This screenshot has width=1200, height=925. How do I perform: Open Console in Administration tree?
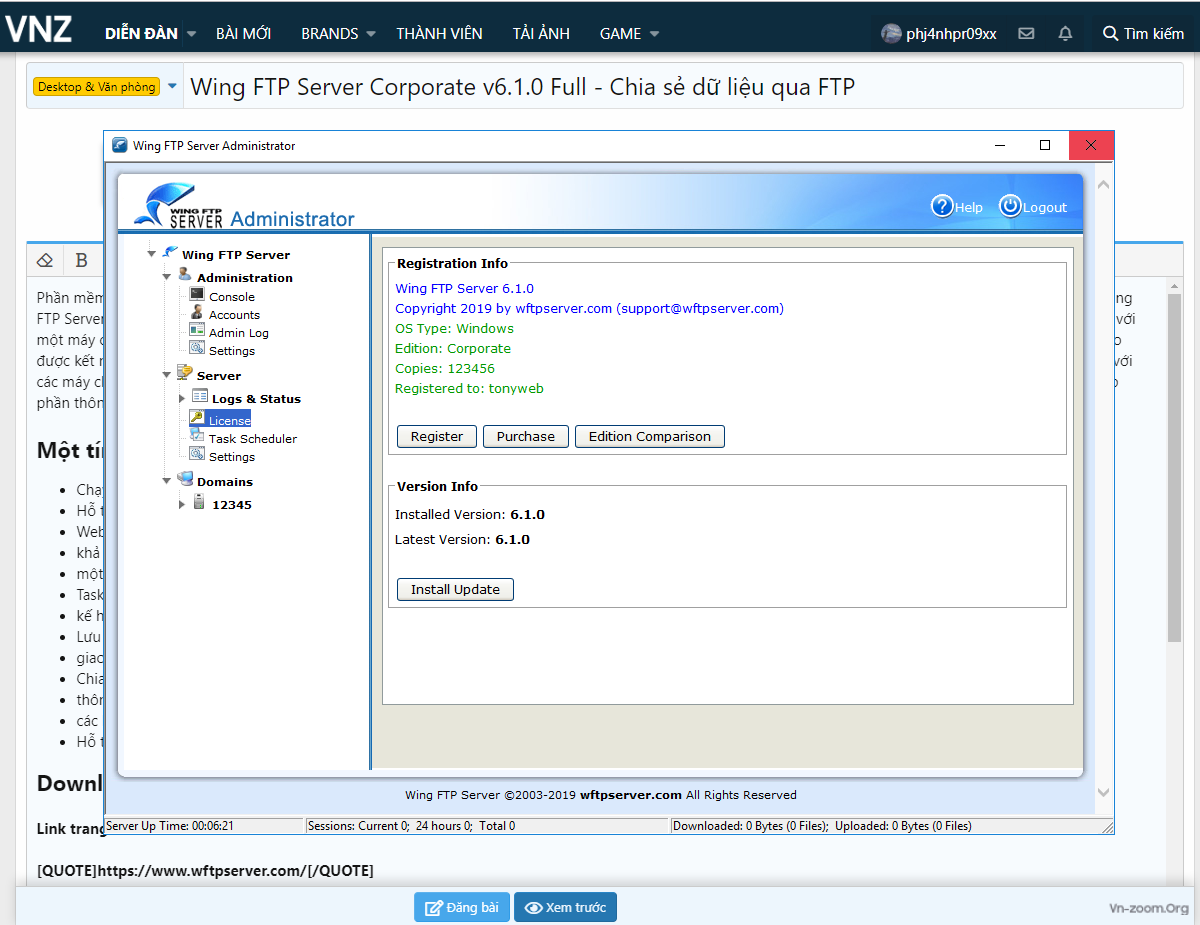(232, 296)
